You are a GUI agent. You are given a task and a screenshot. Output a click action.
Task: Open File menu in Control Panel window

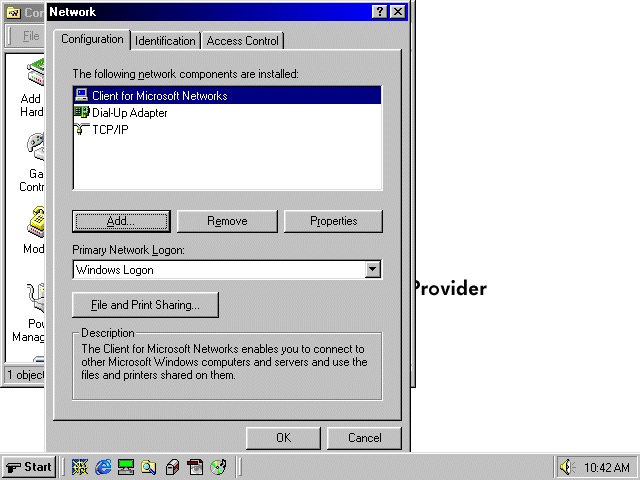tap(31, 36)
